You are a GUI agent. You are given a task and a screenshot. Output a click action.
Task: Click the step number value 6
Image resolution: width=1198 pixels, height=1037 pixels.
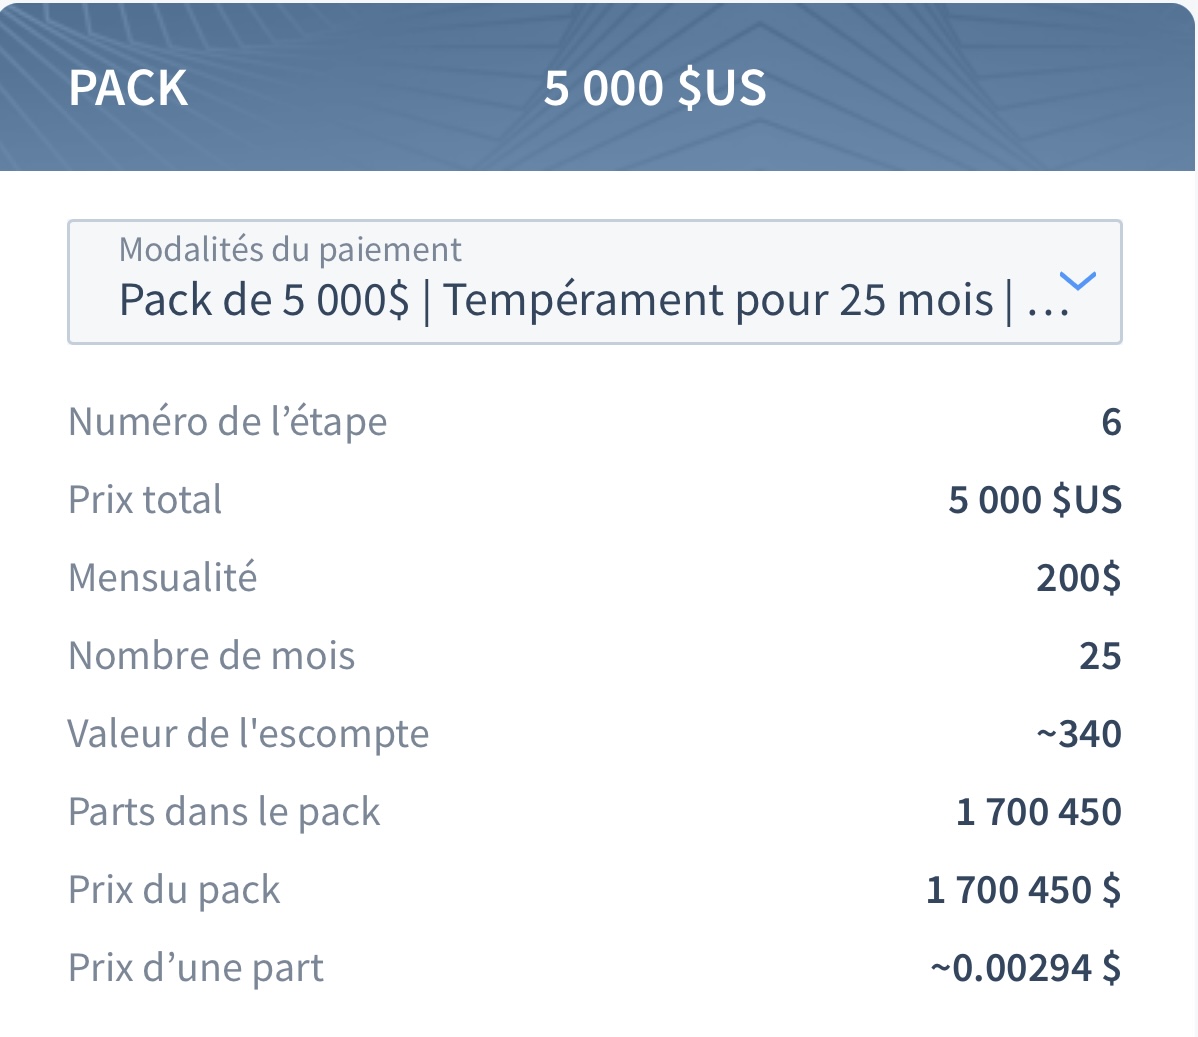[x=1111, y=423]
